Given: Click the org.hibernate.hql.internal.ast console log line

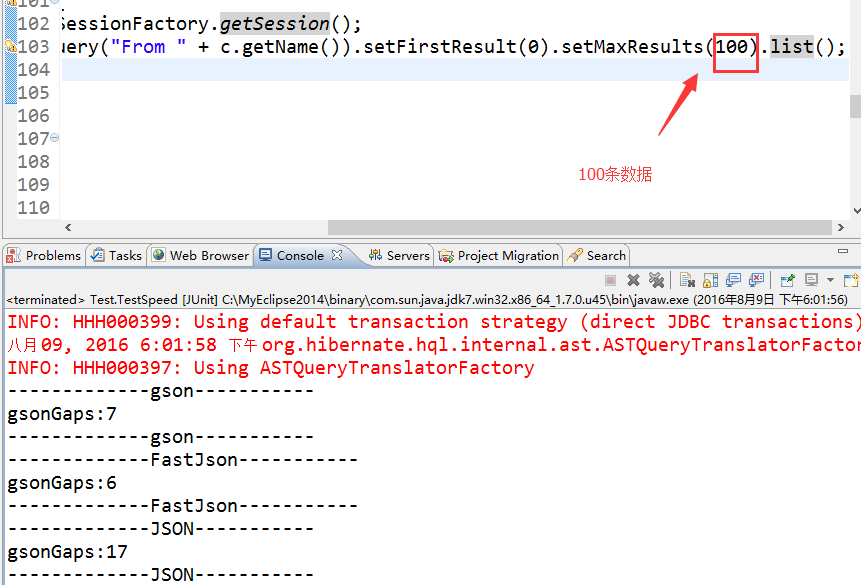Looking at the screenshot, I should (434, 345).
